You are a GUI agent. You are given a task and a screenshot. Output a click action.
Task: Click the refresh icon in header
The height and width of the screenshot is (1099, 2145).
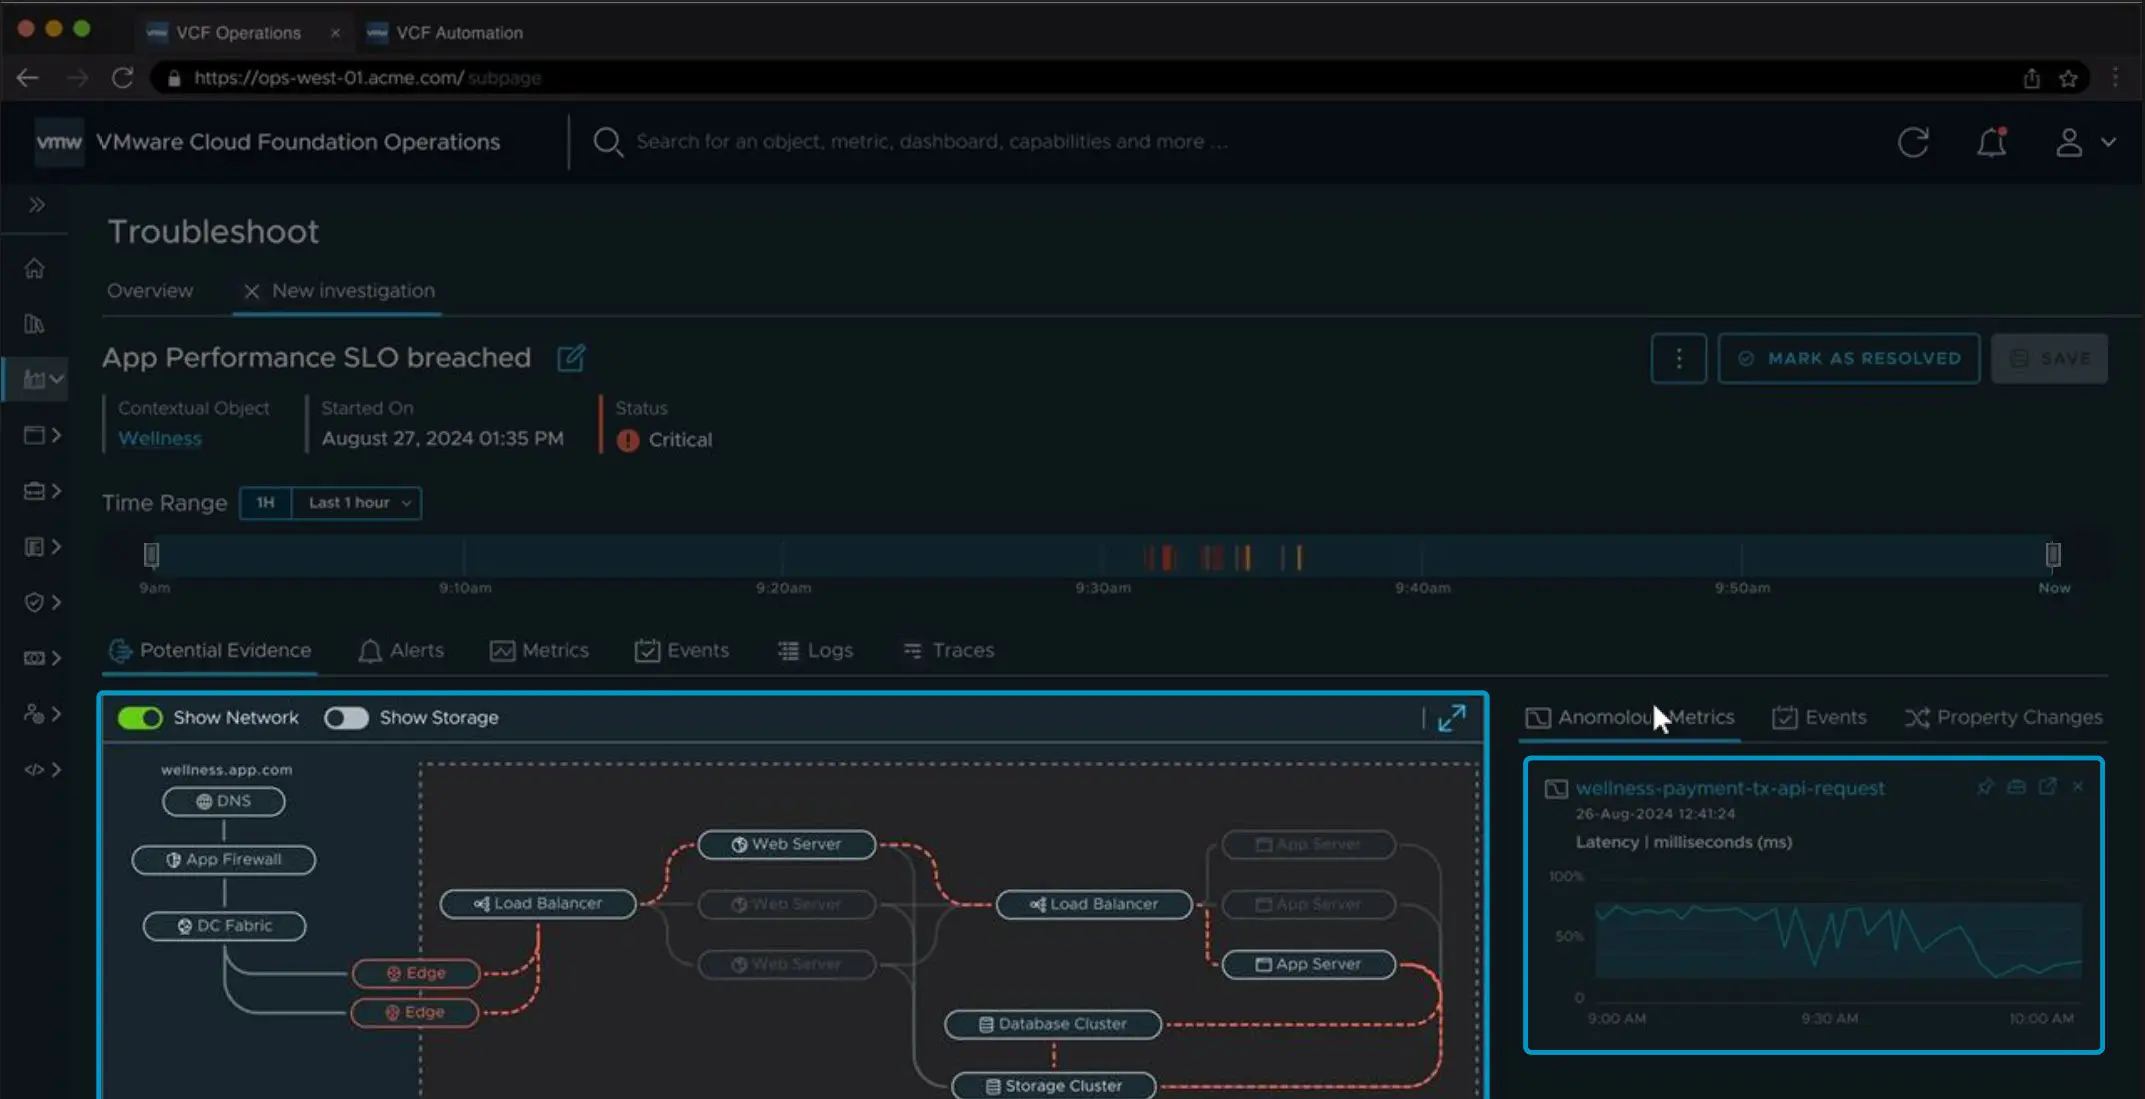[x=1913, y=142]
